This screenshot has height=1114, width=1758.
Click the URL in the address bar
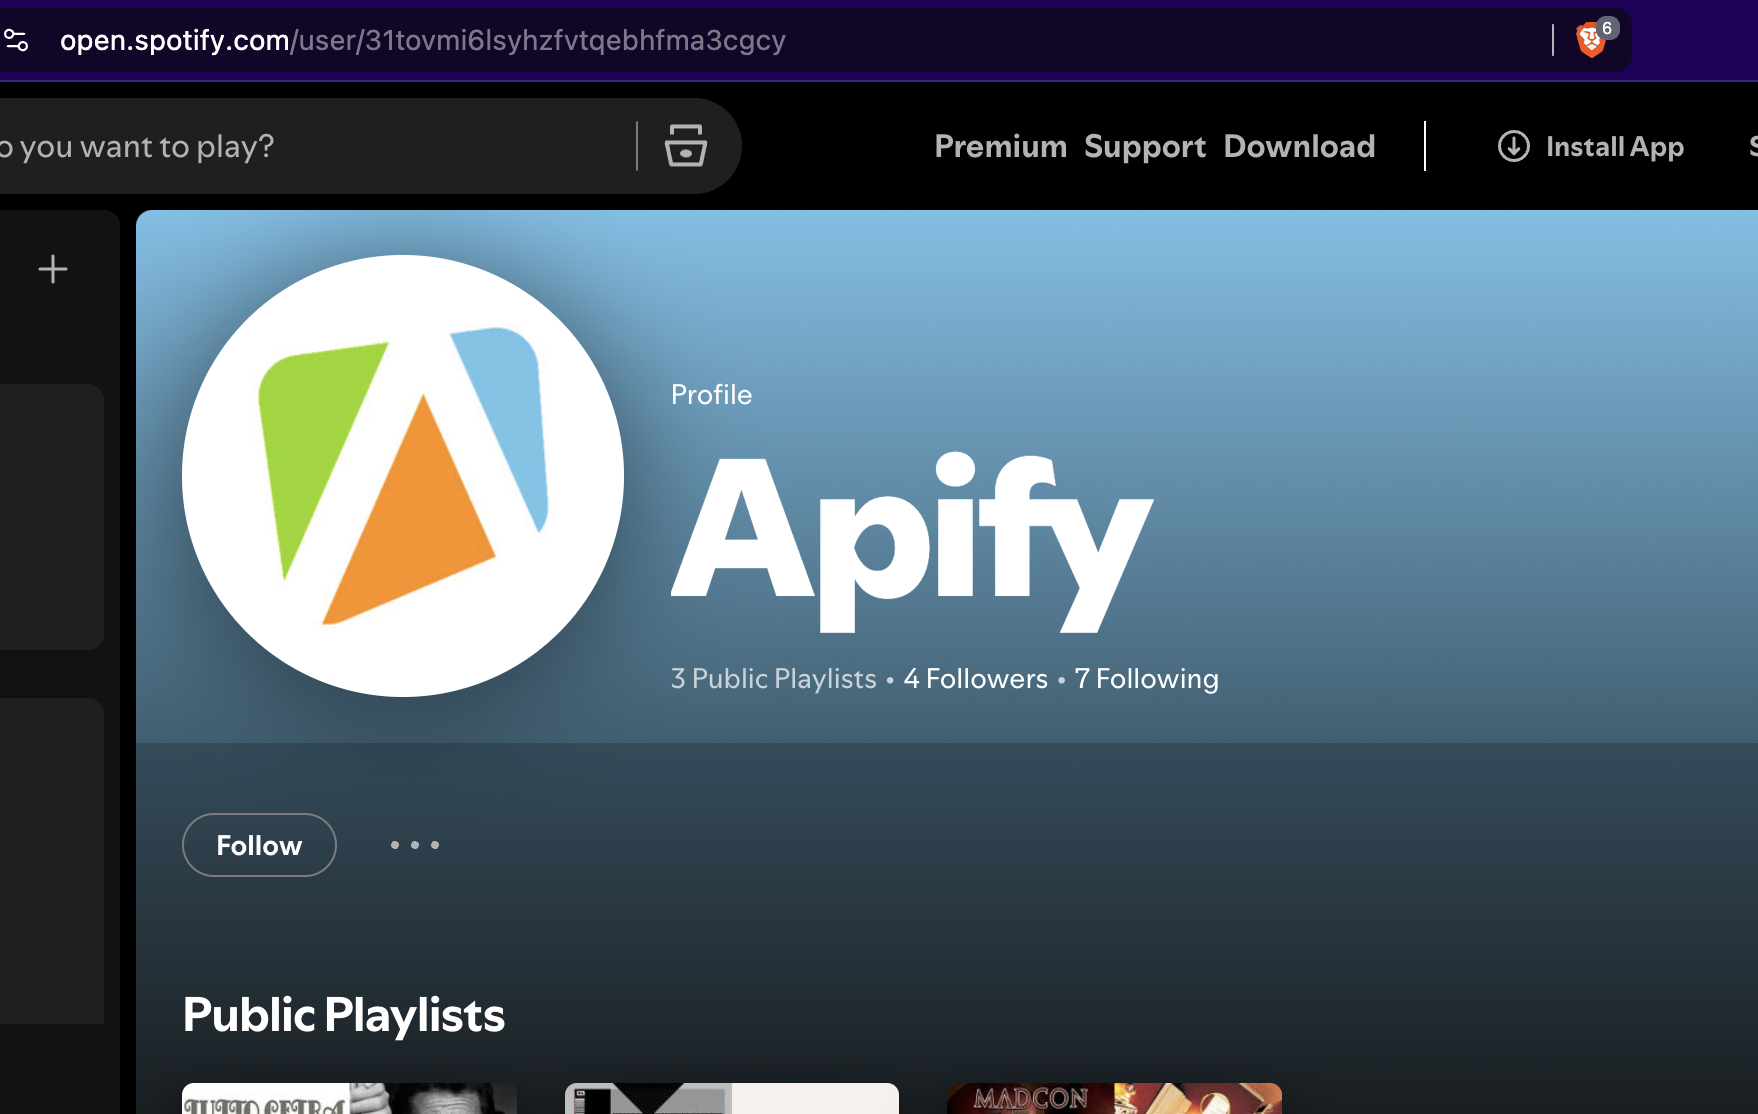point(423,40)
